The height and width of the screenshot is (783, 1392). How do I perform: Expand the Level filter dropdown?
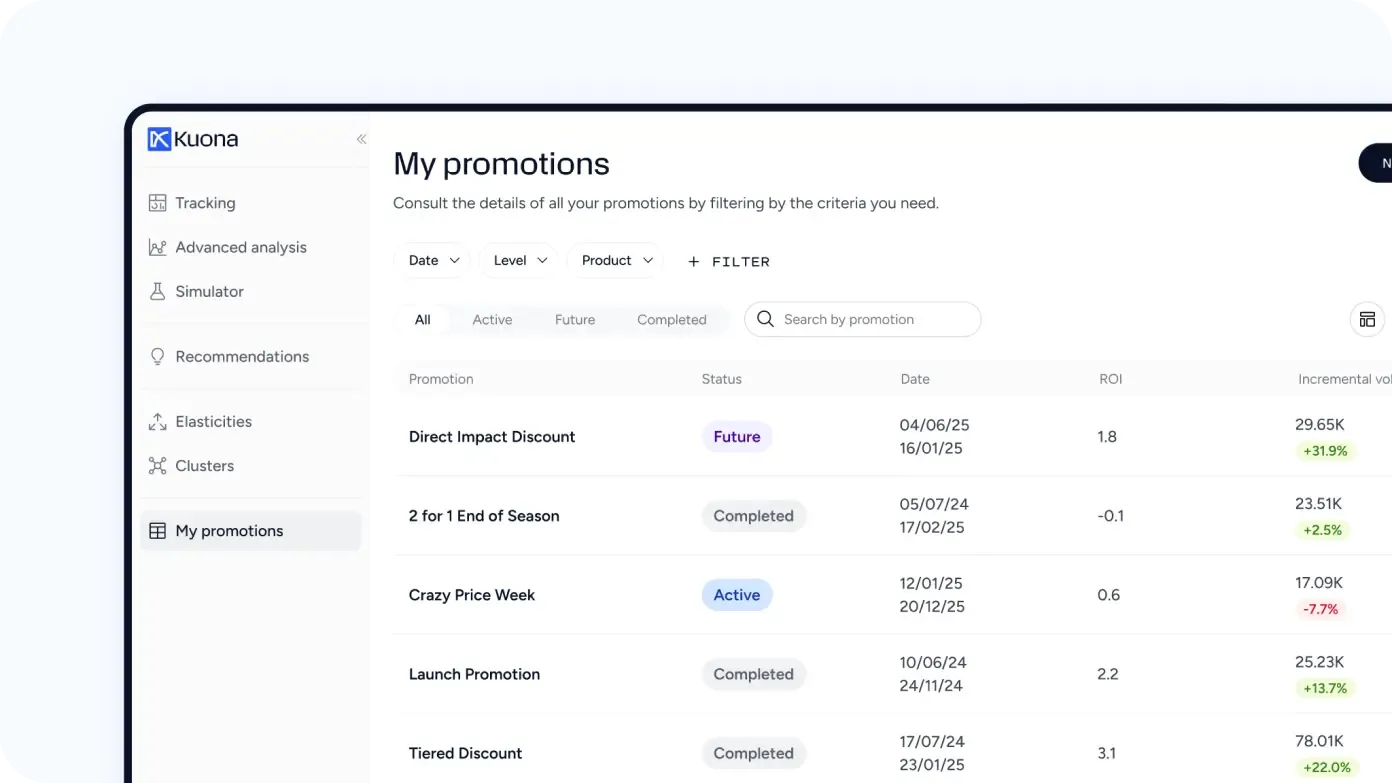coord(520,261)
